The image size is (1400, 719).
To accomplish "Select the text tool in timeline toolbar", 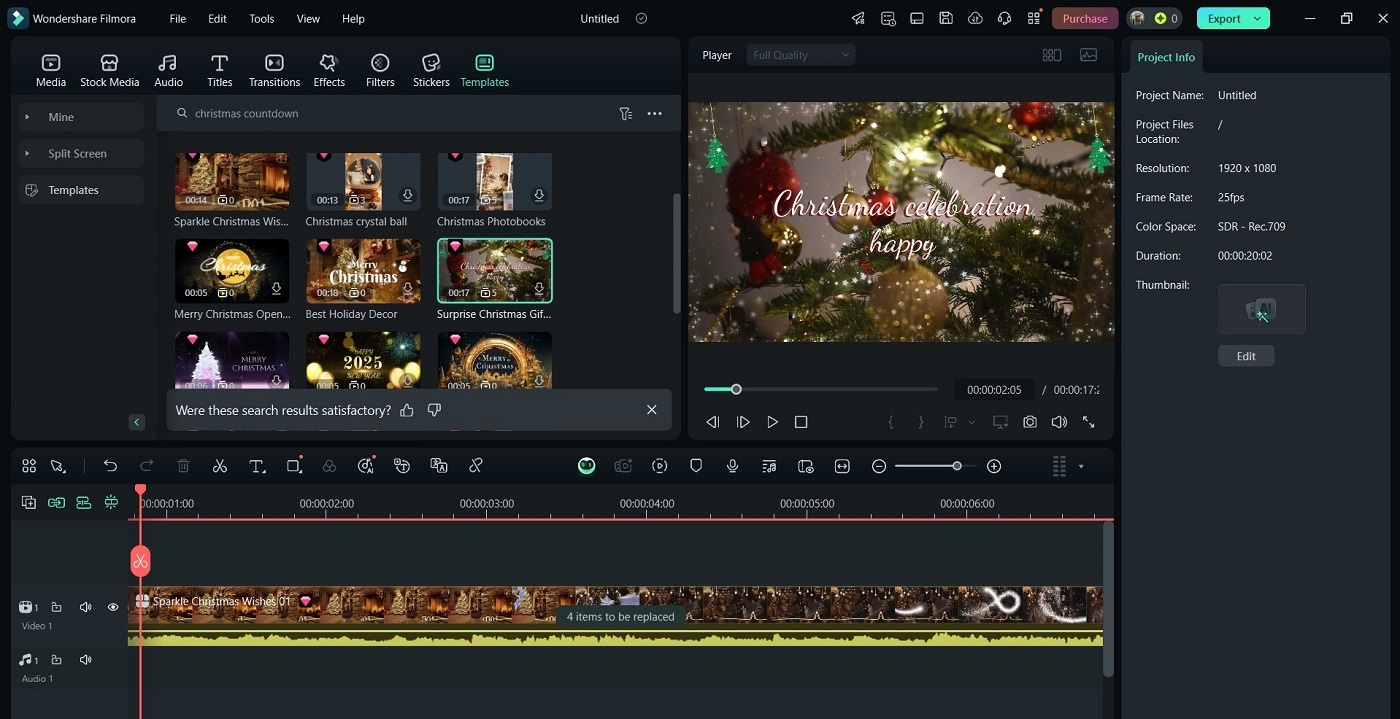I will pyautogui.click(x=257, y=466).
